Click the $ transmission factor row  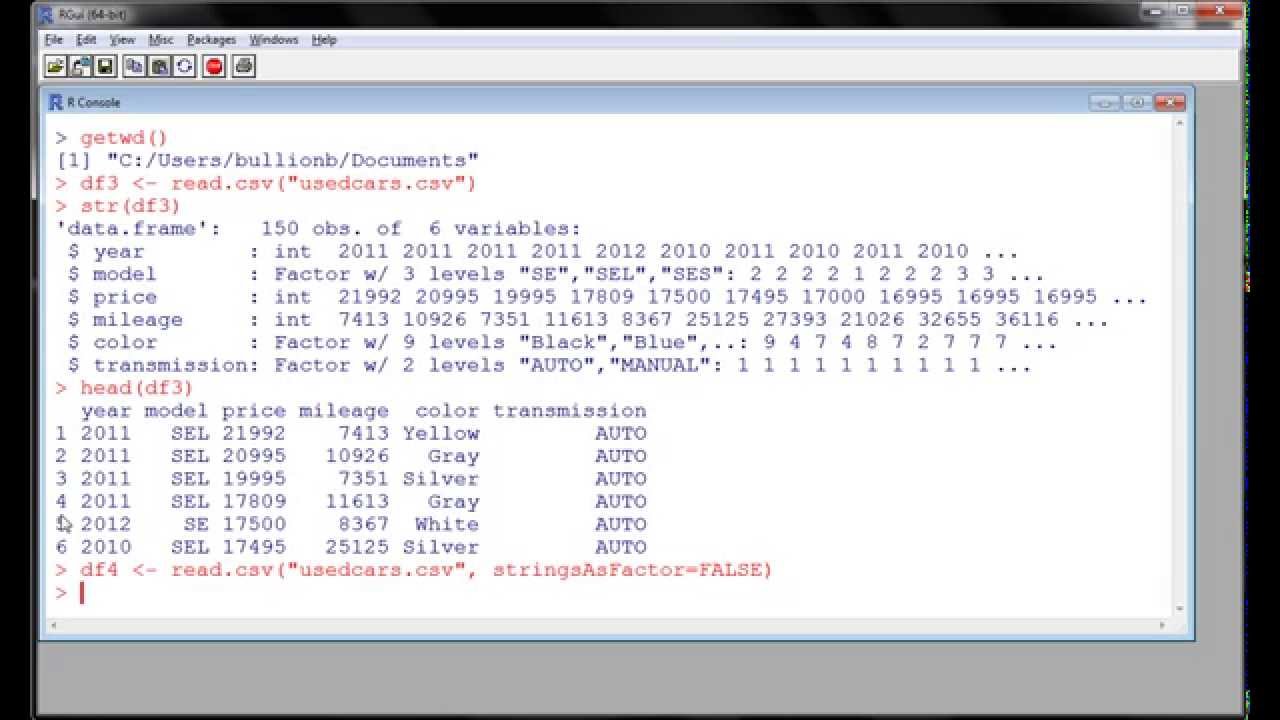pyautogui.click(x=549, y=365)
